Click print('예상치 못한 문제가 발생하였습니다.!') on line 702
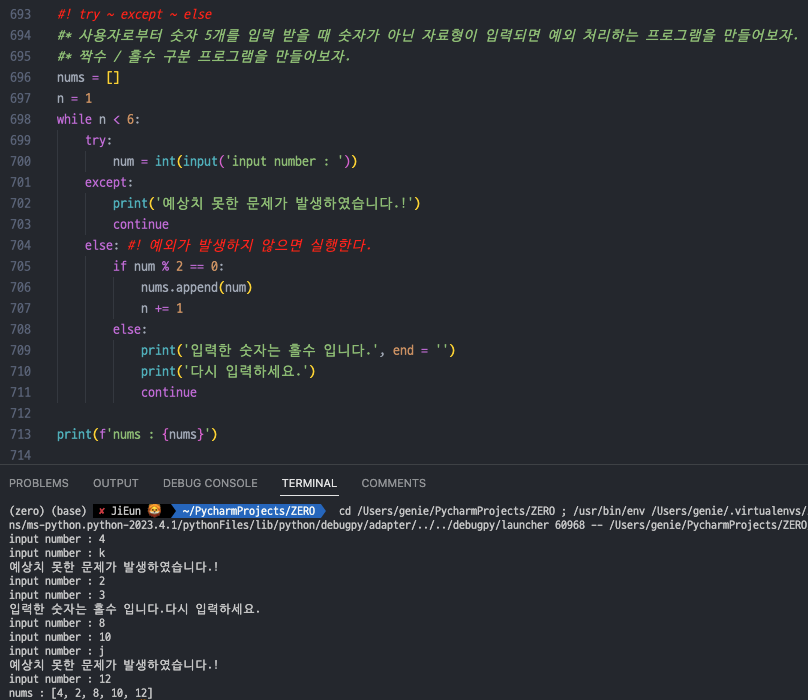Viewport: 808px width, 700px height. tap(266, 204)
